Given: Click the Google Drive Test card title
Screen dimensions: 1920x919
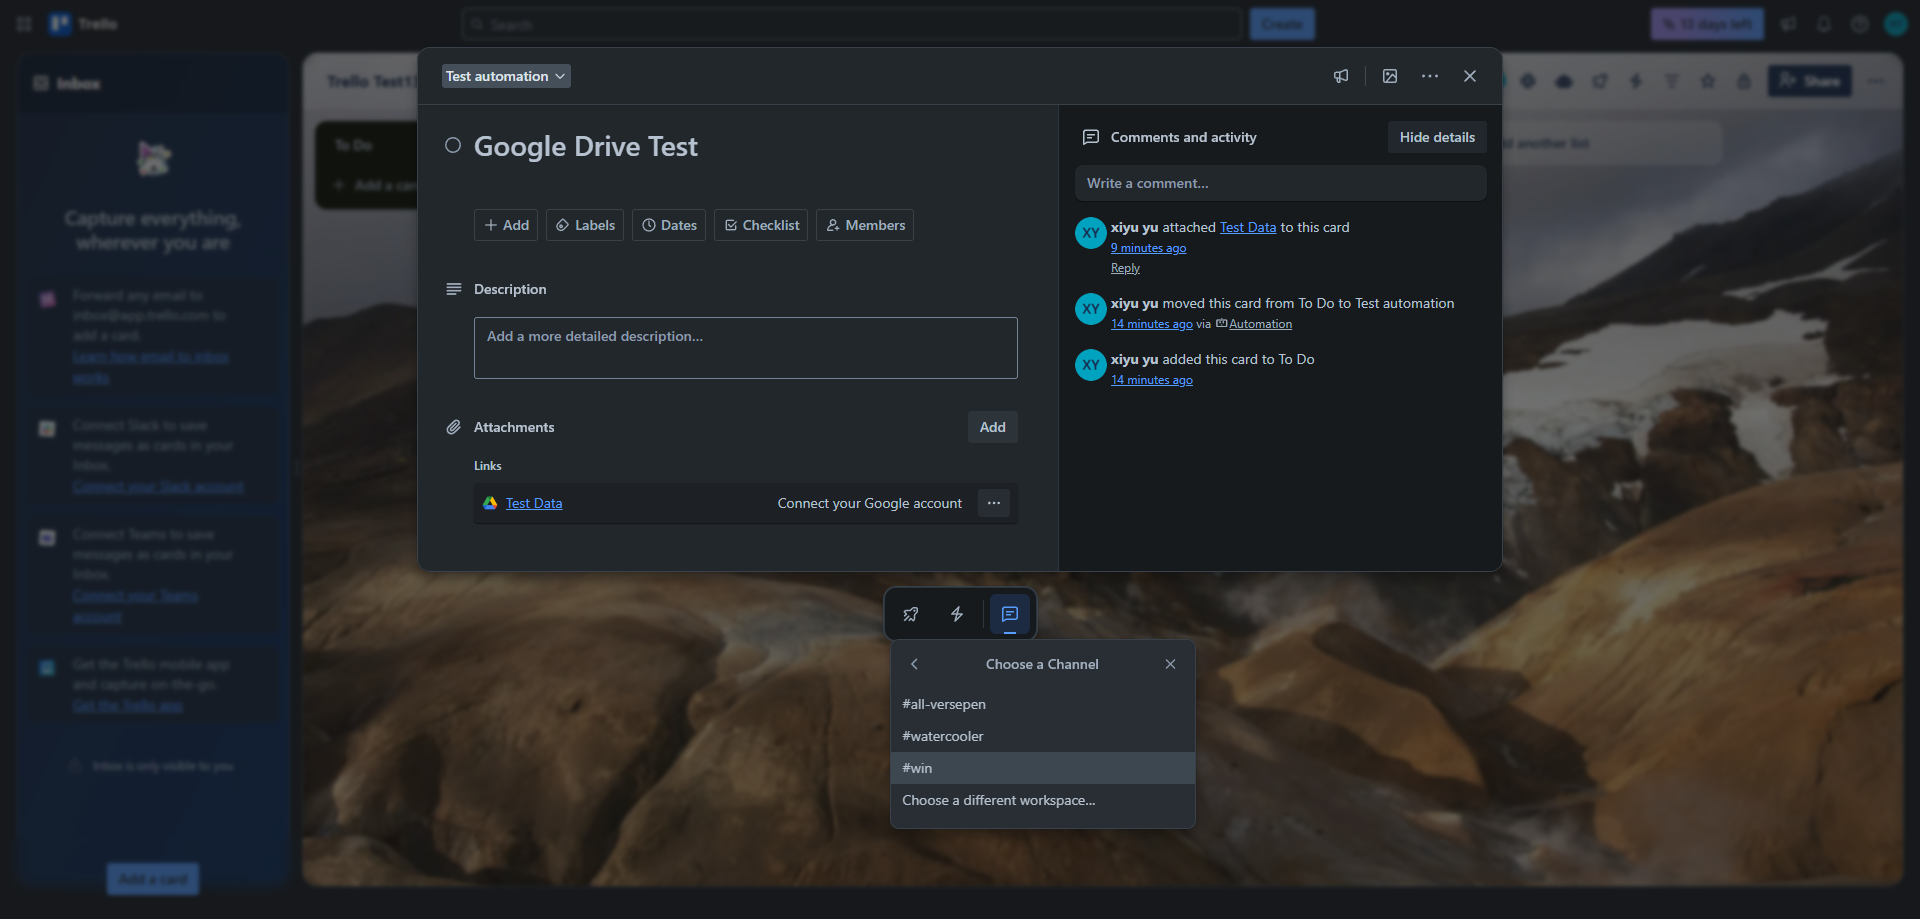Looking at the screenshot, I should point(586,146).
